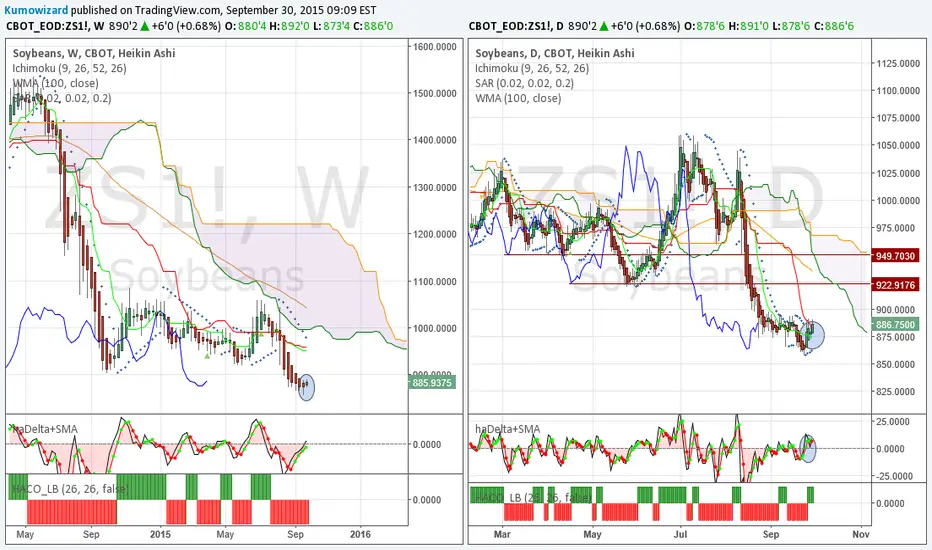Click the red 922.9176 price level tag

895,285
